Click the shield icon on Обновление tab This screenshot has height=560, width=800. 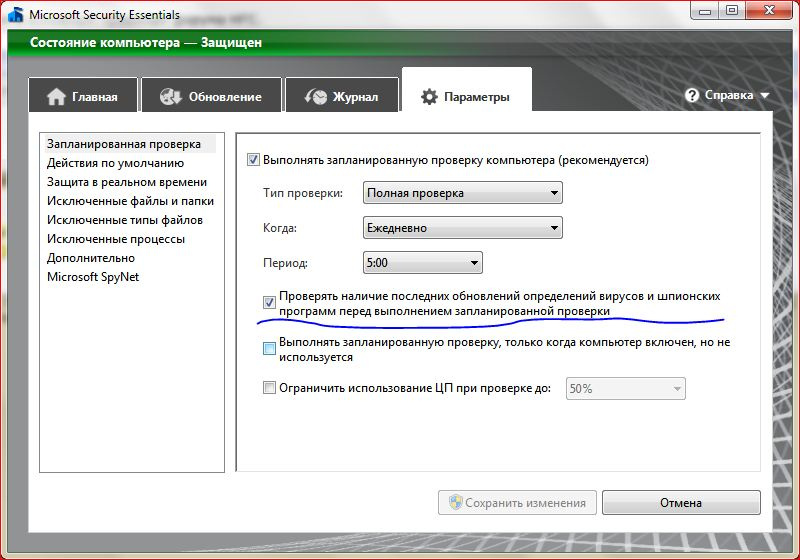pos(171,97)
